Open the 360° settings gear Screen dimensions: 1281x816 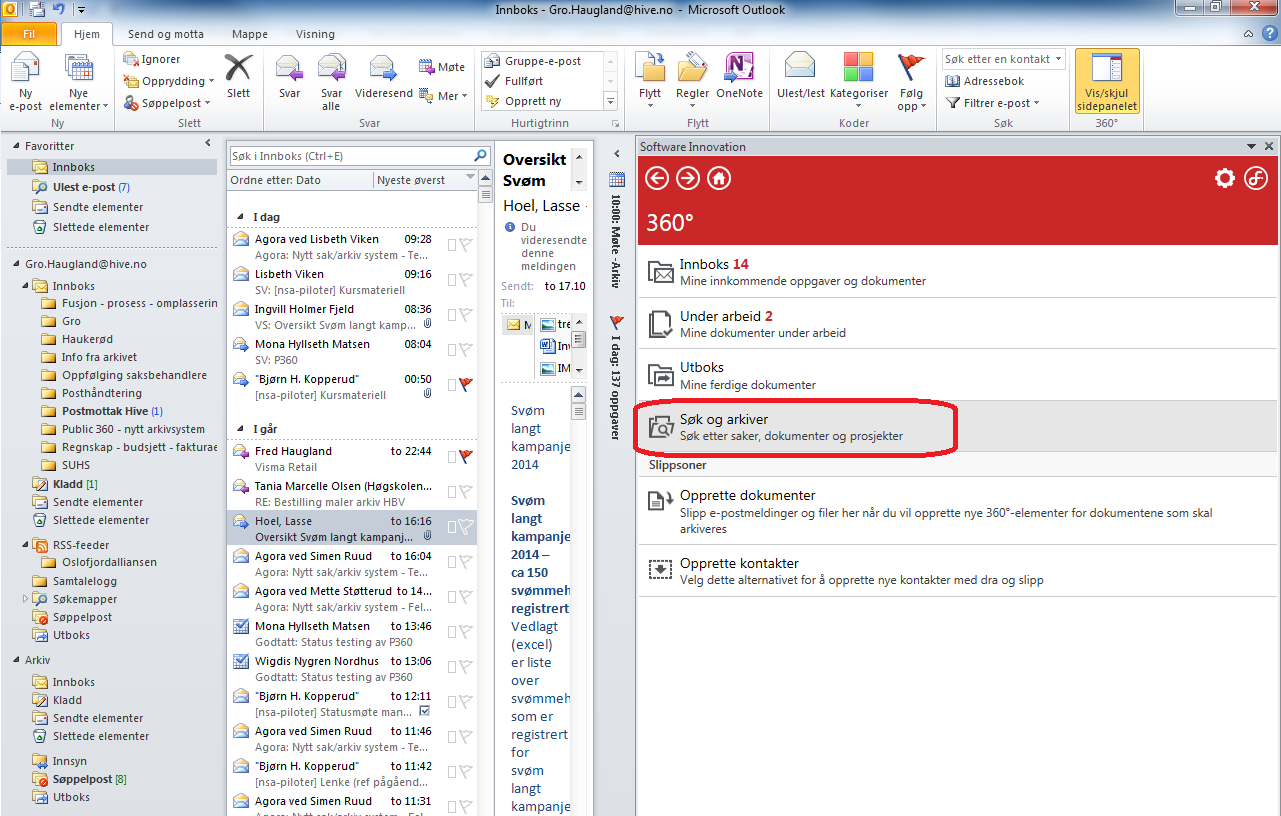click(x=1224, y=179)
